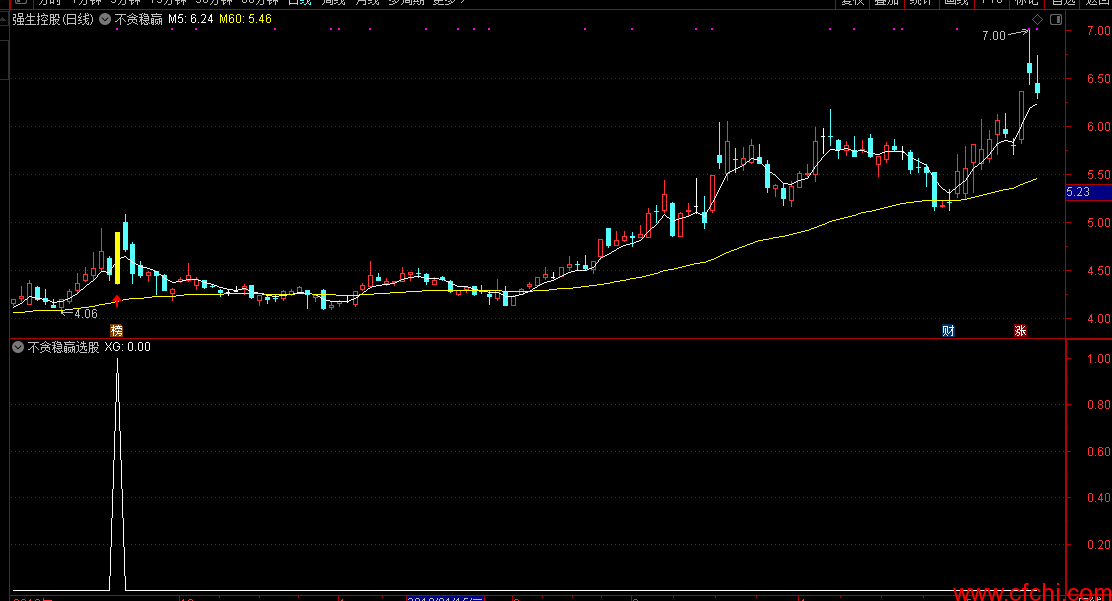The width and height of the screenshot is (1112, 601).
Task: Click the 不贪稳赢选股 sub-indicator label
Action: pyautogui.click(x=63, y=347)
